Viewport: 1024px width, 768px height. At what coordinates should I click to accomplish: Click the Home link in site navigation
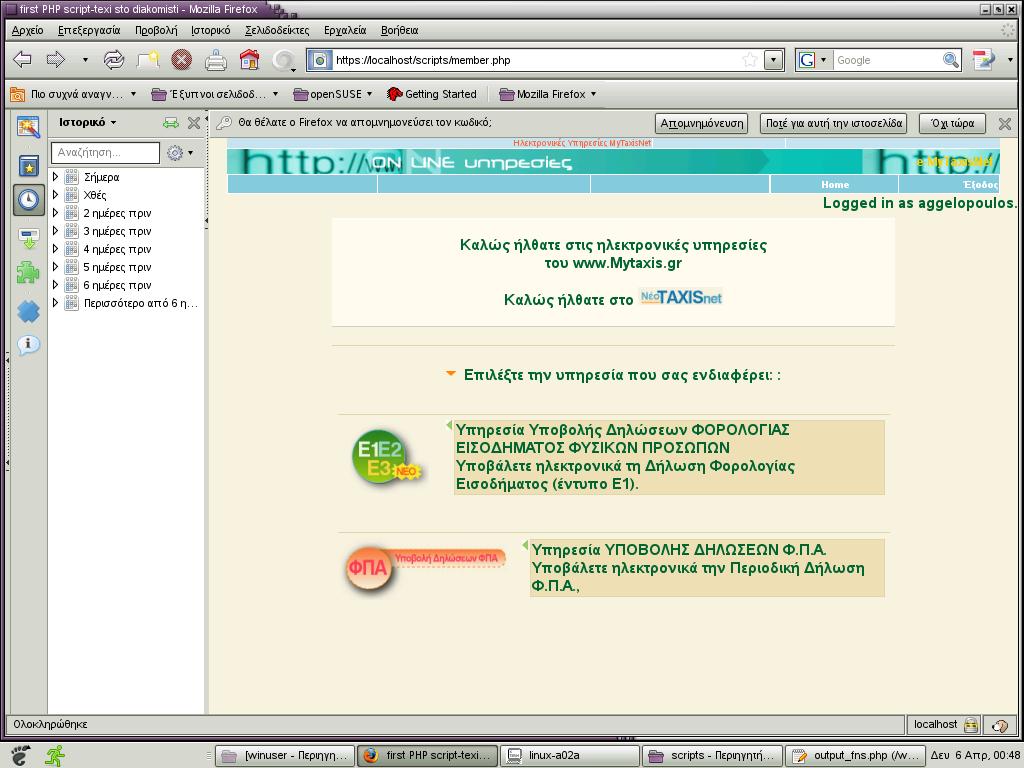point(835,185)
